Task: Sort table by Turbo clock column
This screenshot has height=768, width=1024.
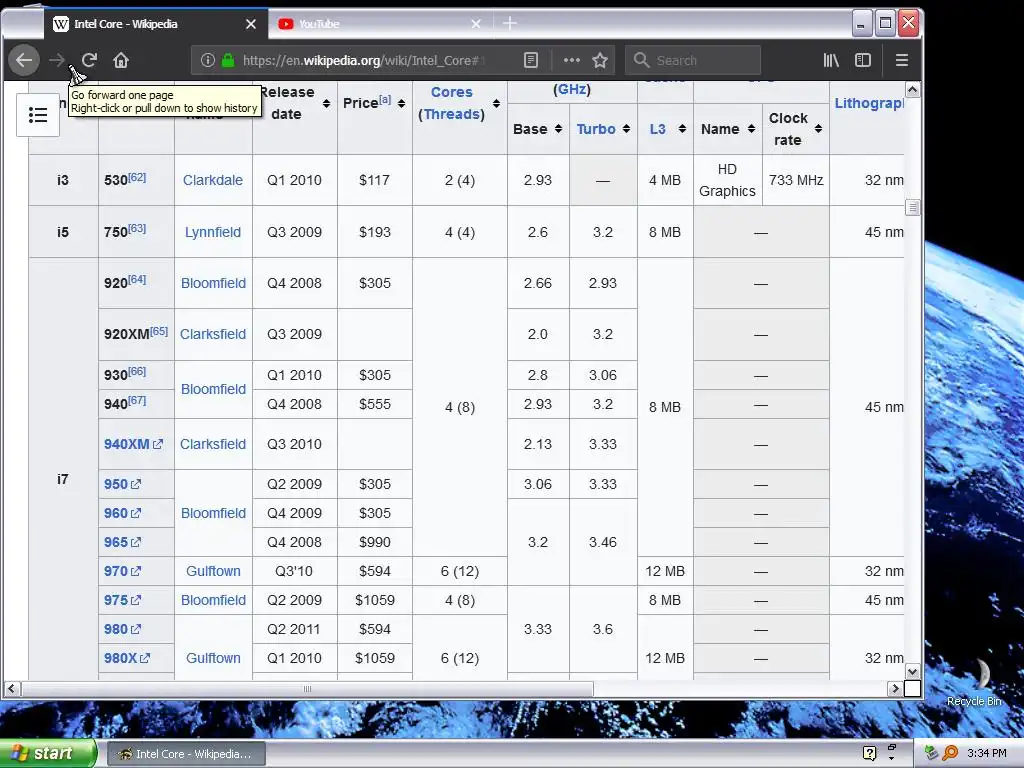Action: pos(626,129)
